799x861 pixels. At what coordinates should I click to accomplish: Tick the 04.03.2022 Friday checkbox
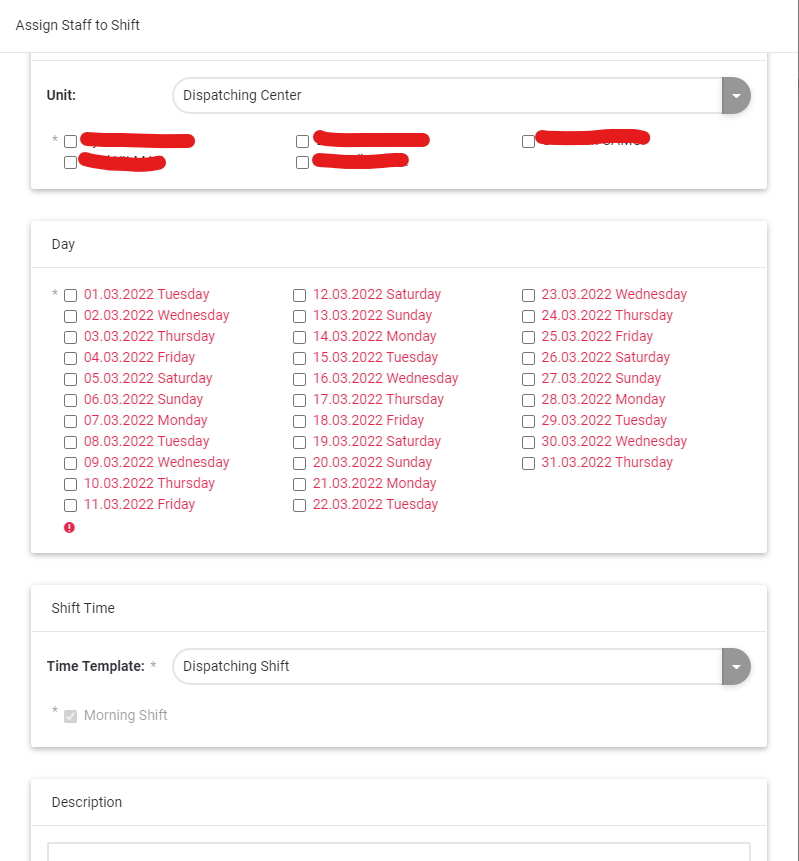pos(70,358)
